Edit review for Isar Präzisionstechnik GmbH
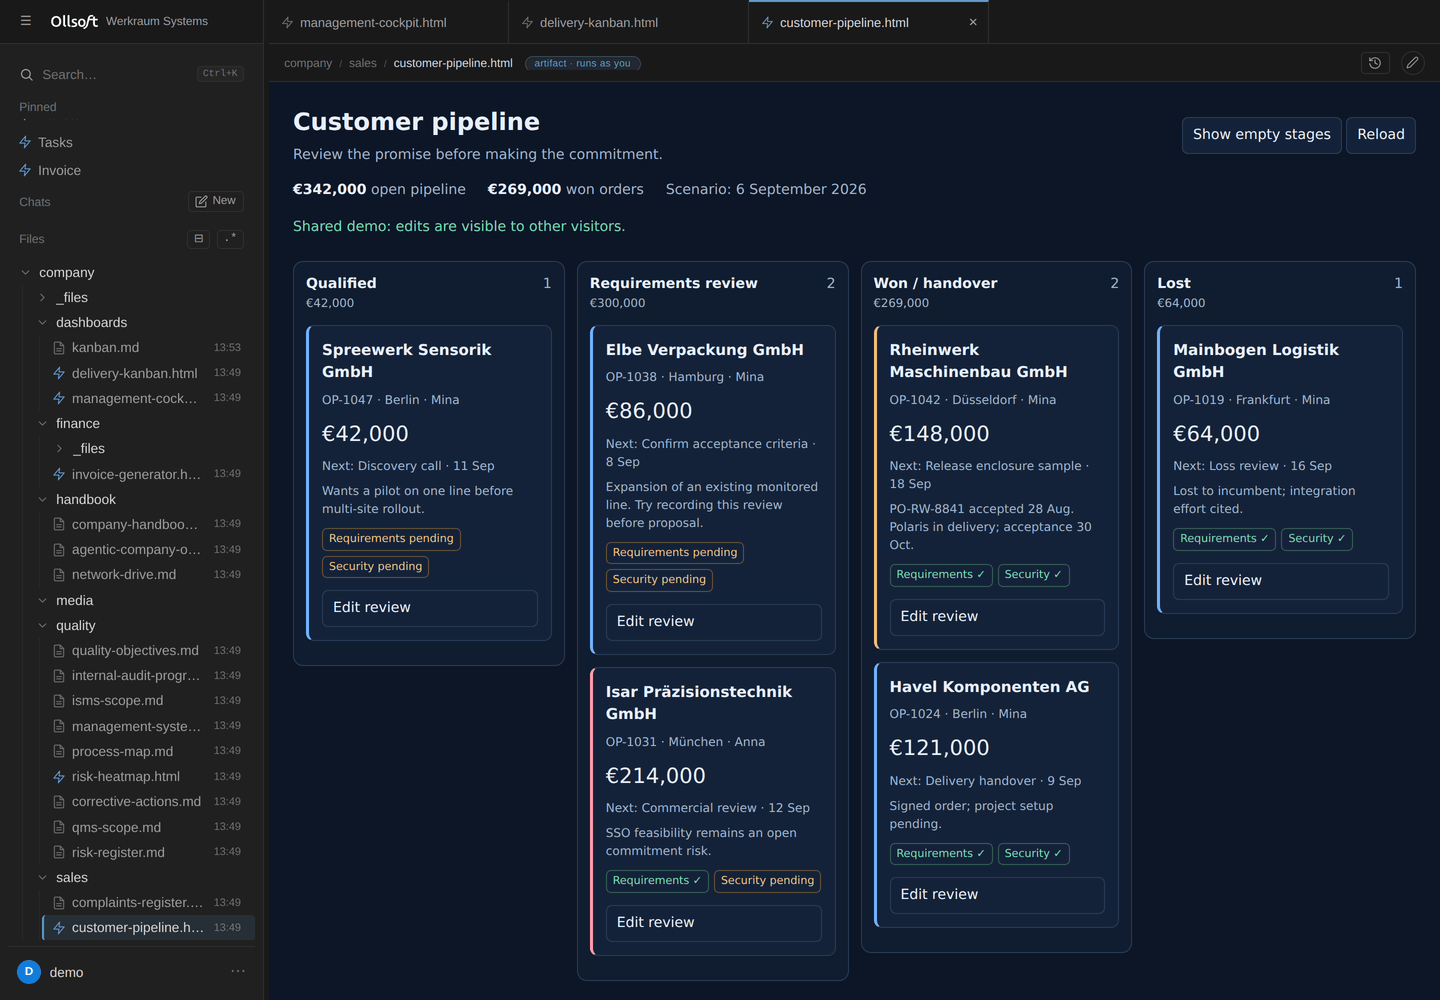The height and width of the screenshot is (1000, 1440). [x=714, y=923]
